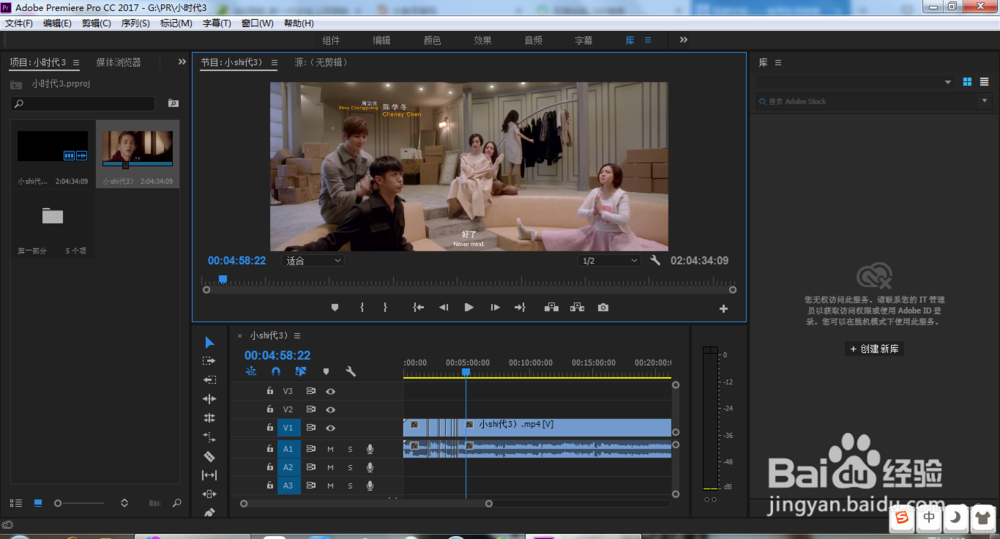Open Adobe Stock search options dropdown

coord(985,101)
